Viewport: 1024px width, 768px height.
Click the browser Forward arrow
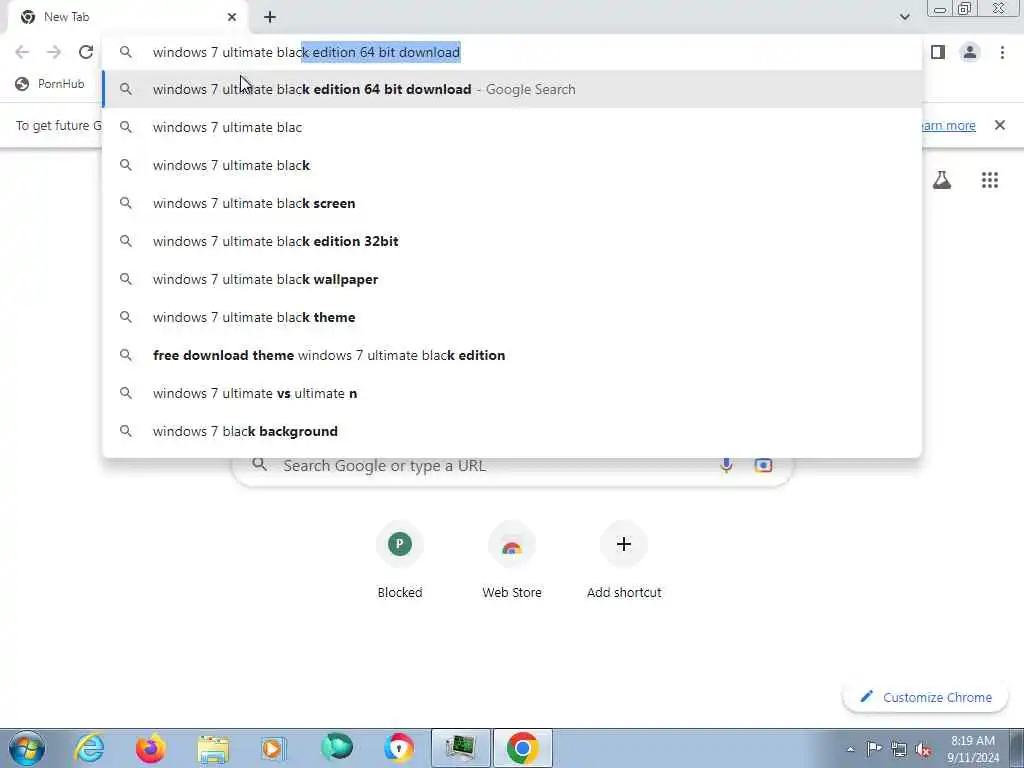point(54,52)
